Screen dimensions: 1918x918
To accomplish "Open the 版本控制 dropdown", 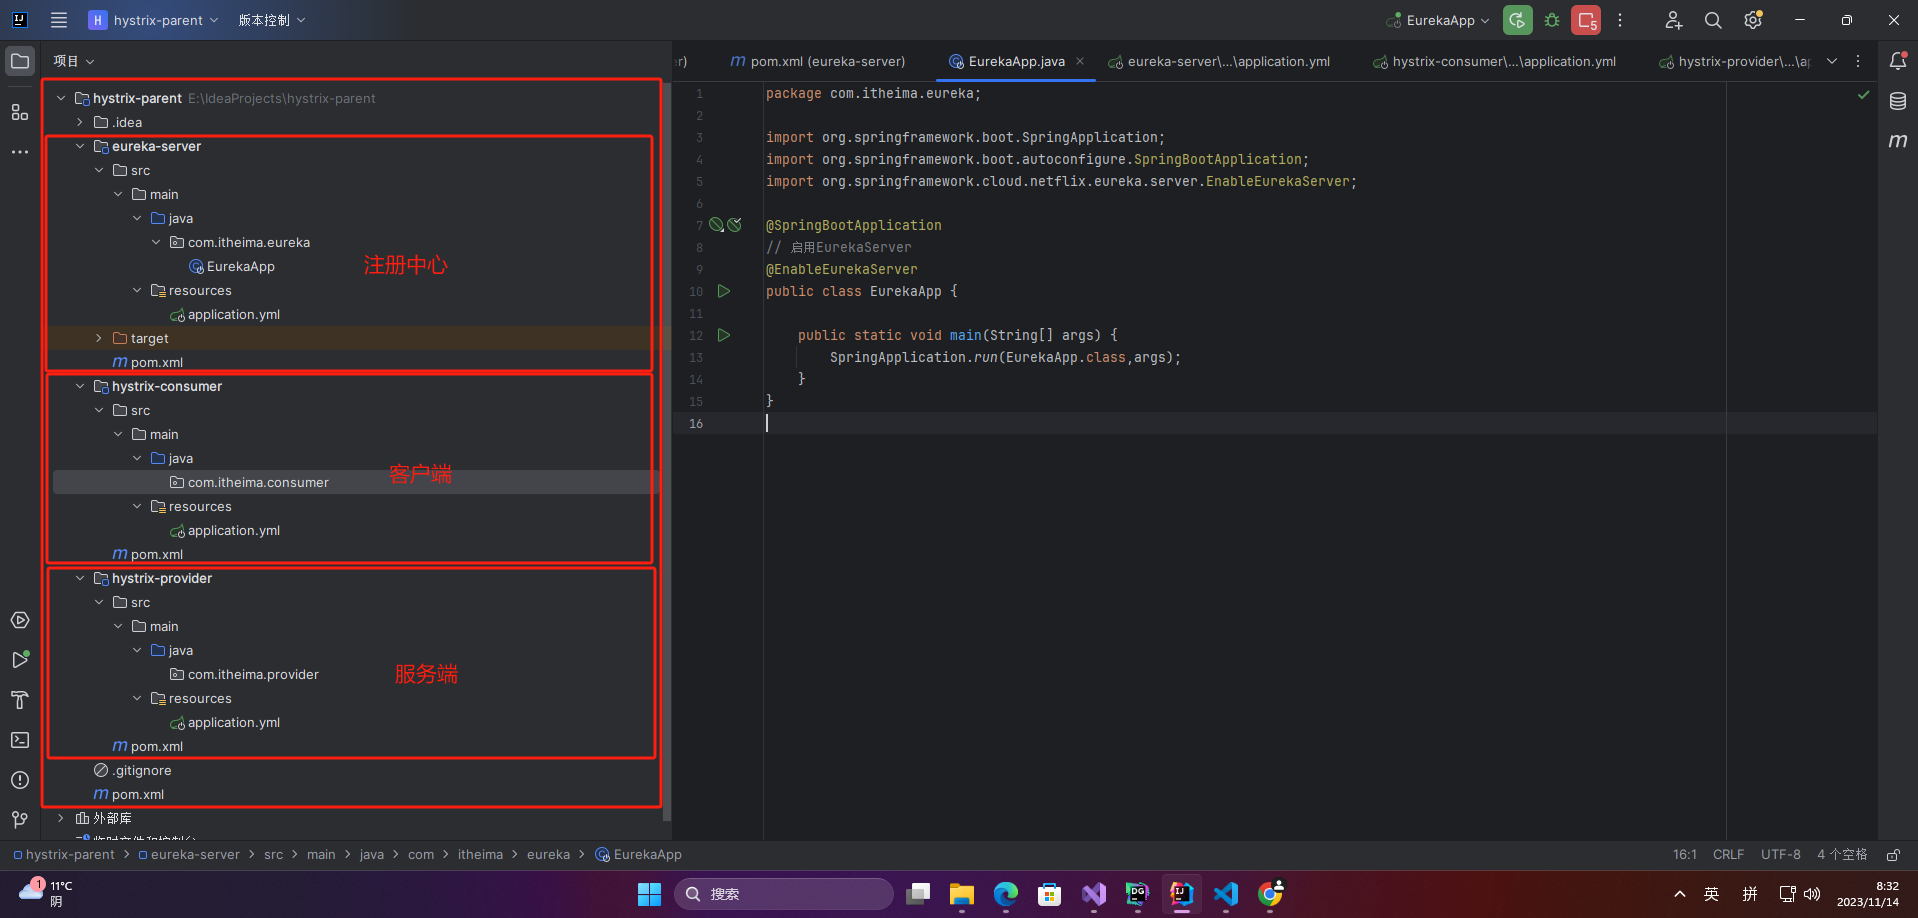I will click(272, 20).
